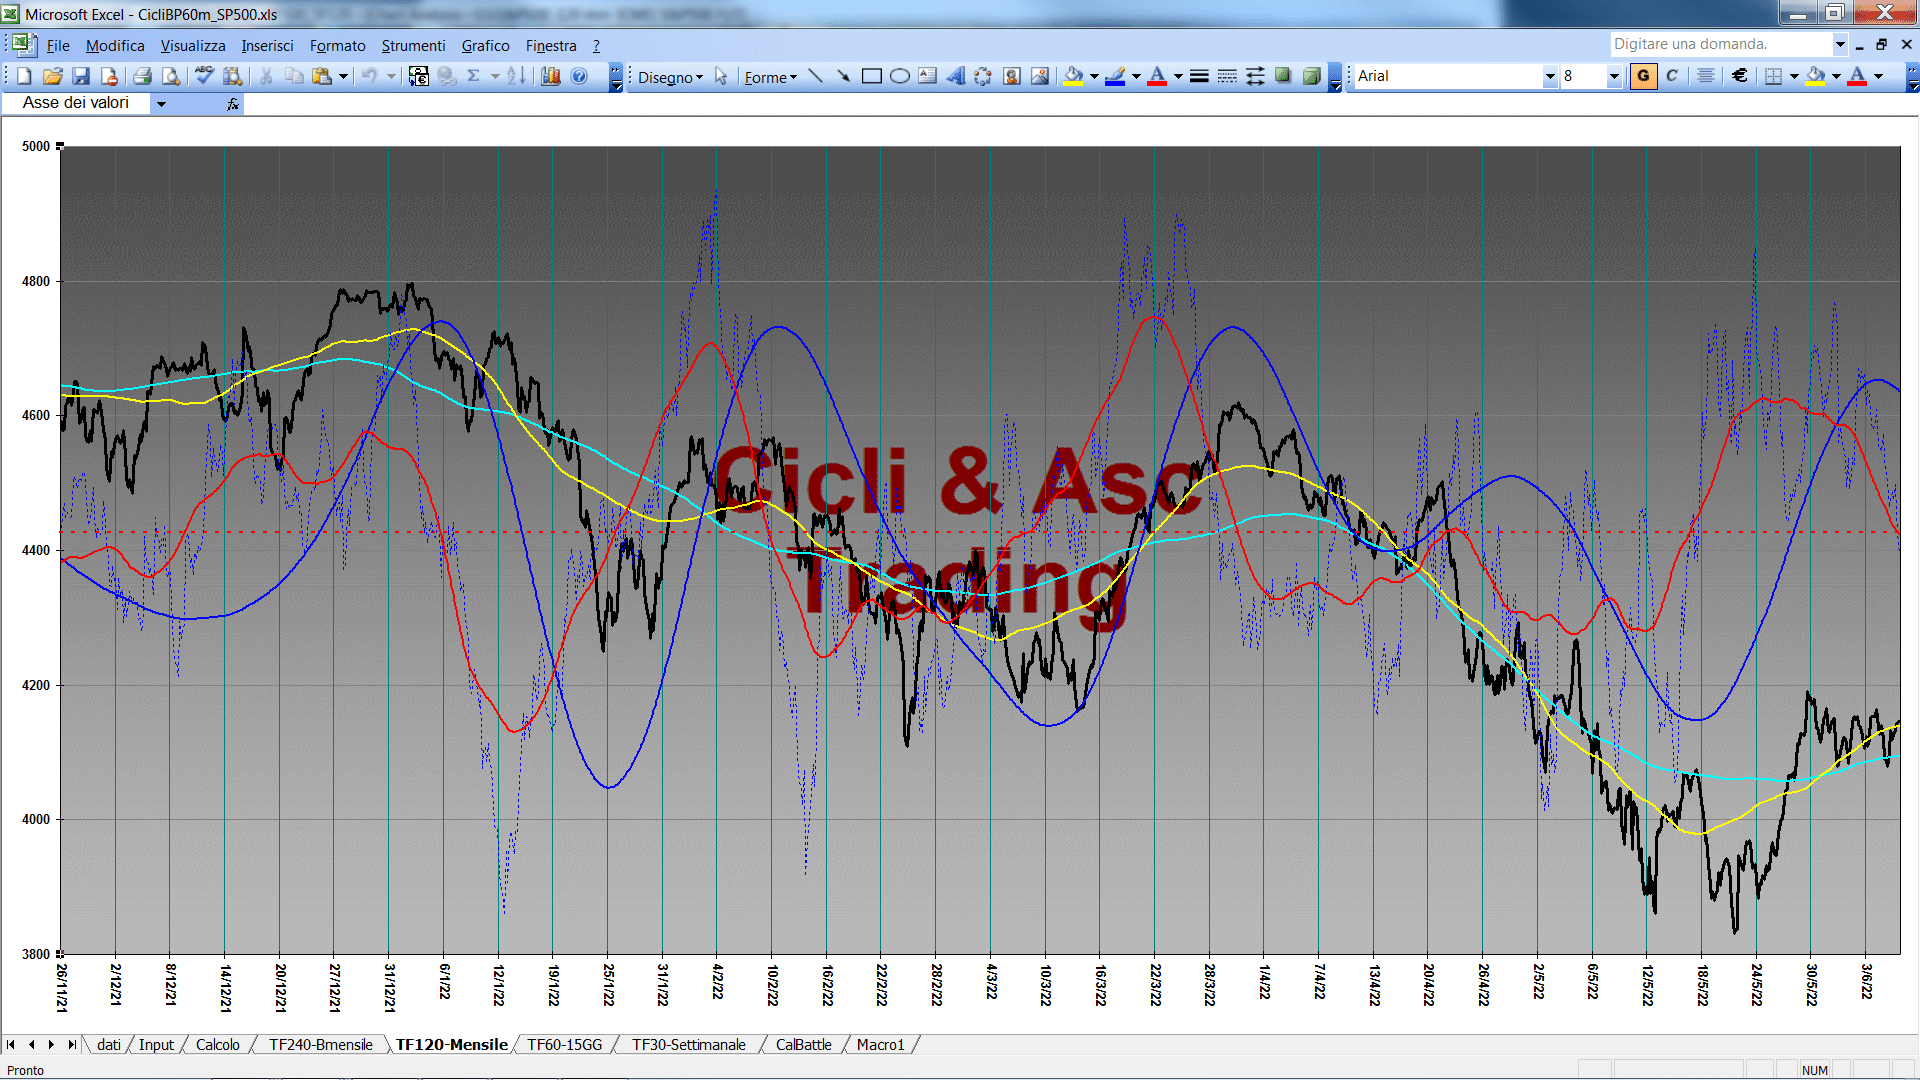Expand the Paste options arrow

tap(343, 76)
